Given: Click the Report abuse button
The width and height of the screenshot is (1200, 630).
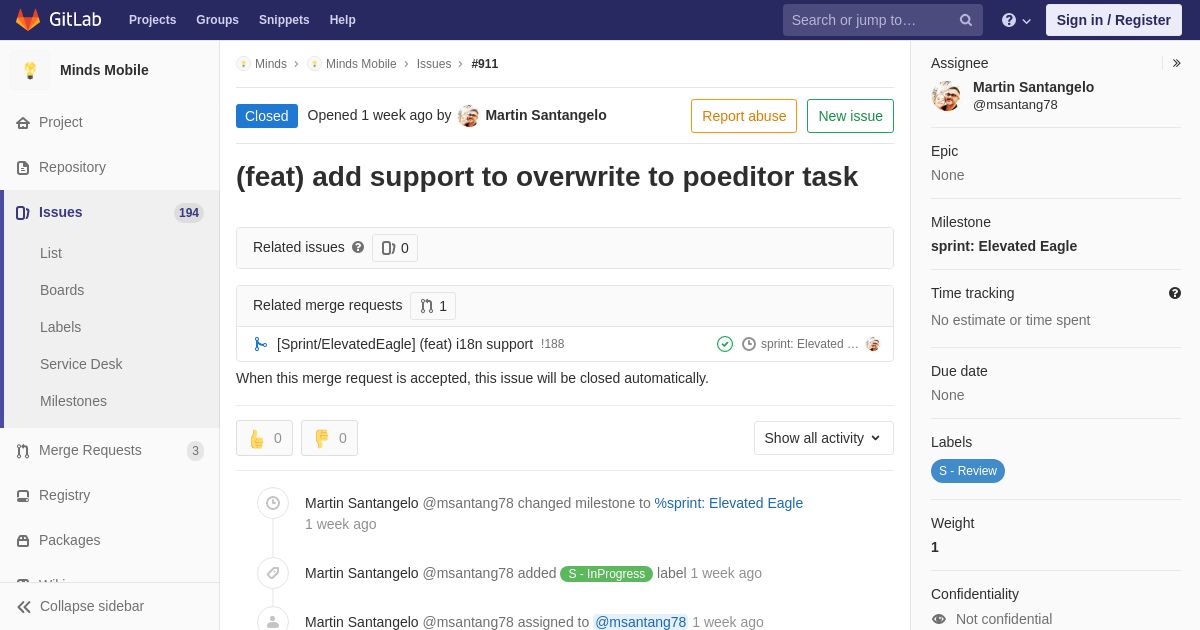Looking at the screenshot, I should point(744,116).
